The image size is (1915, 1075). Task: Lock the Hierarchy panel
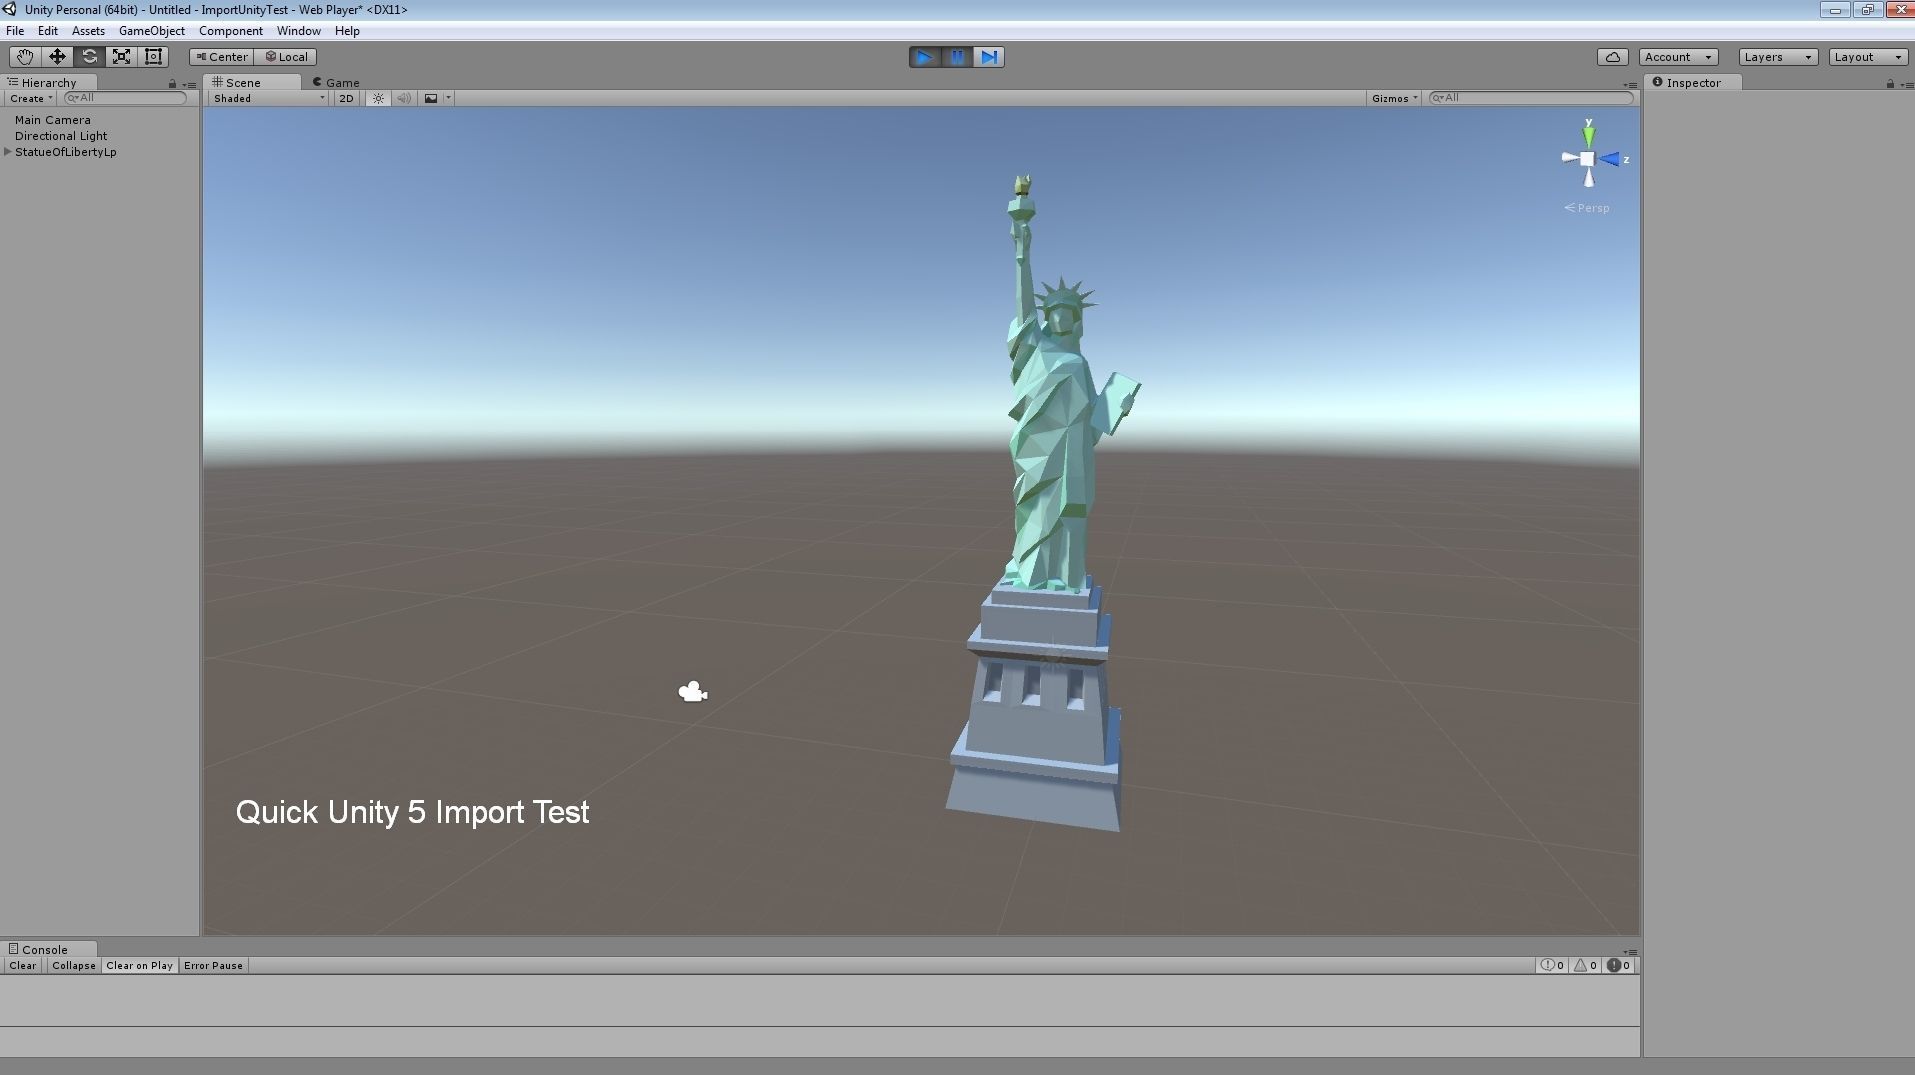172,84
